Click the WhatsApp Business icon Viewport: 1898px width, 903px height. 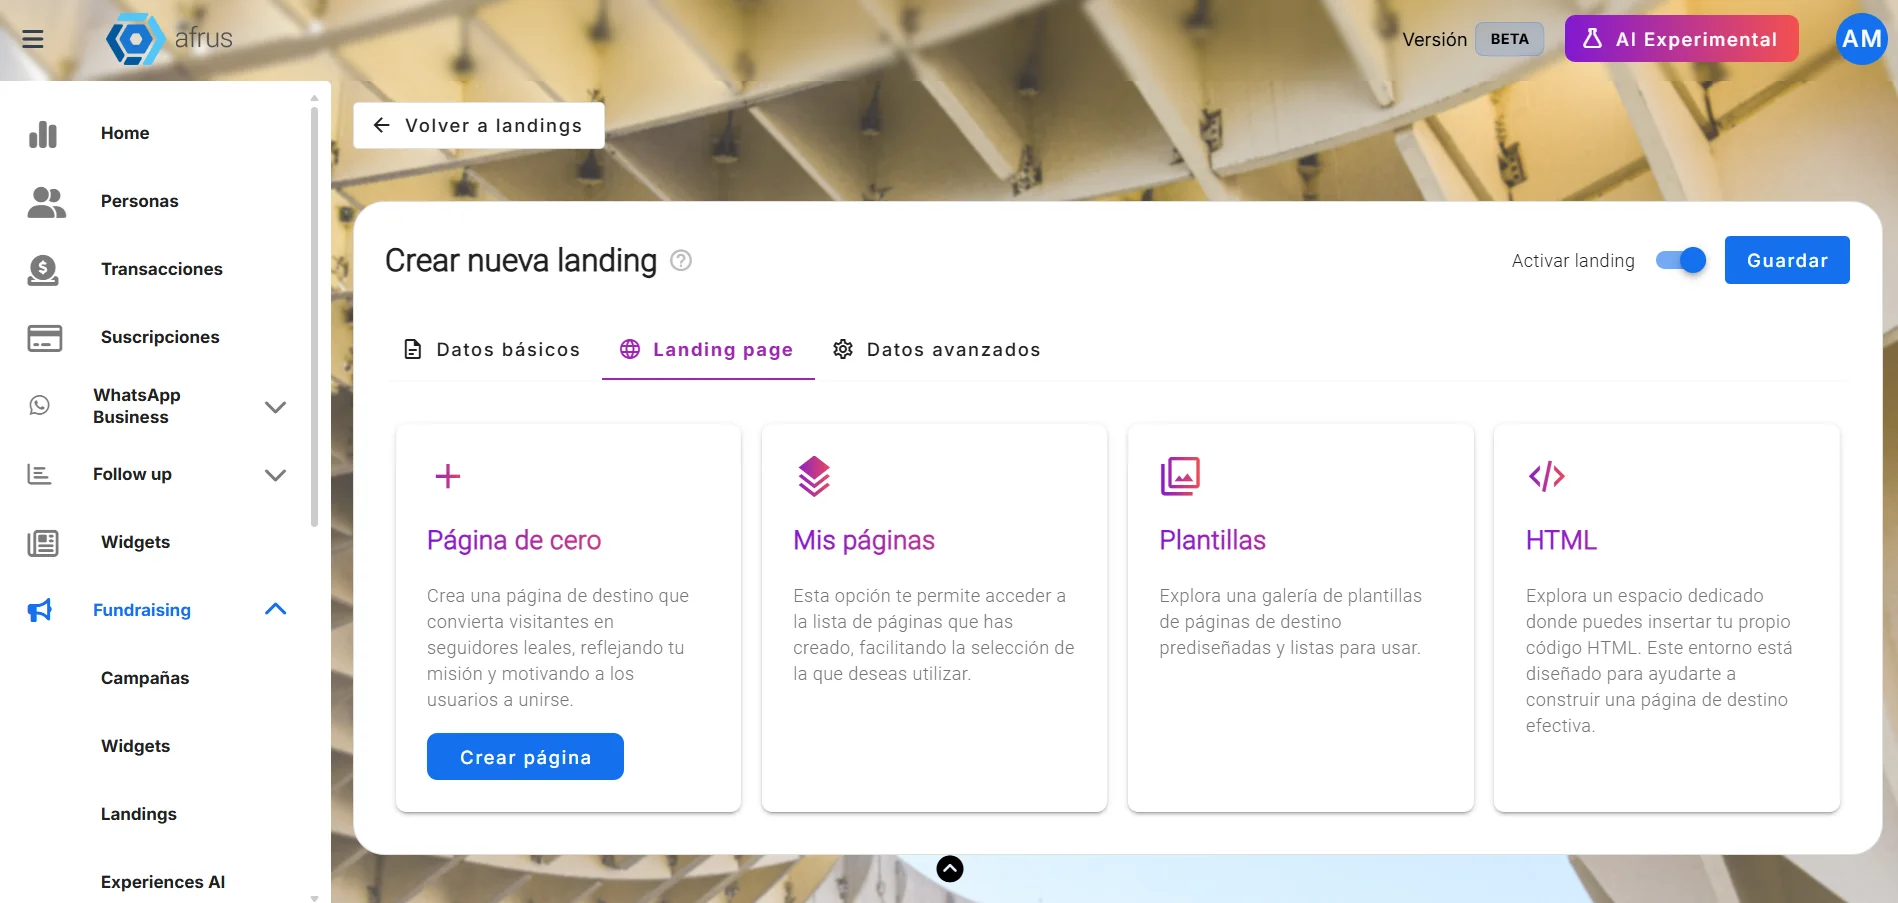click(x=40, y=405)
